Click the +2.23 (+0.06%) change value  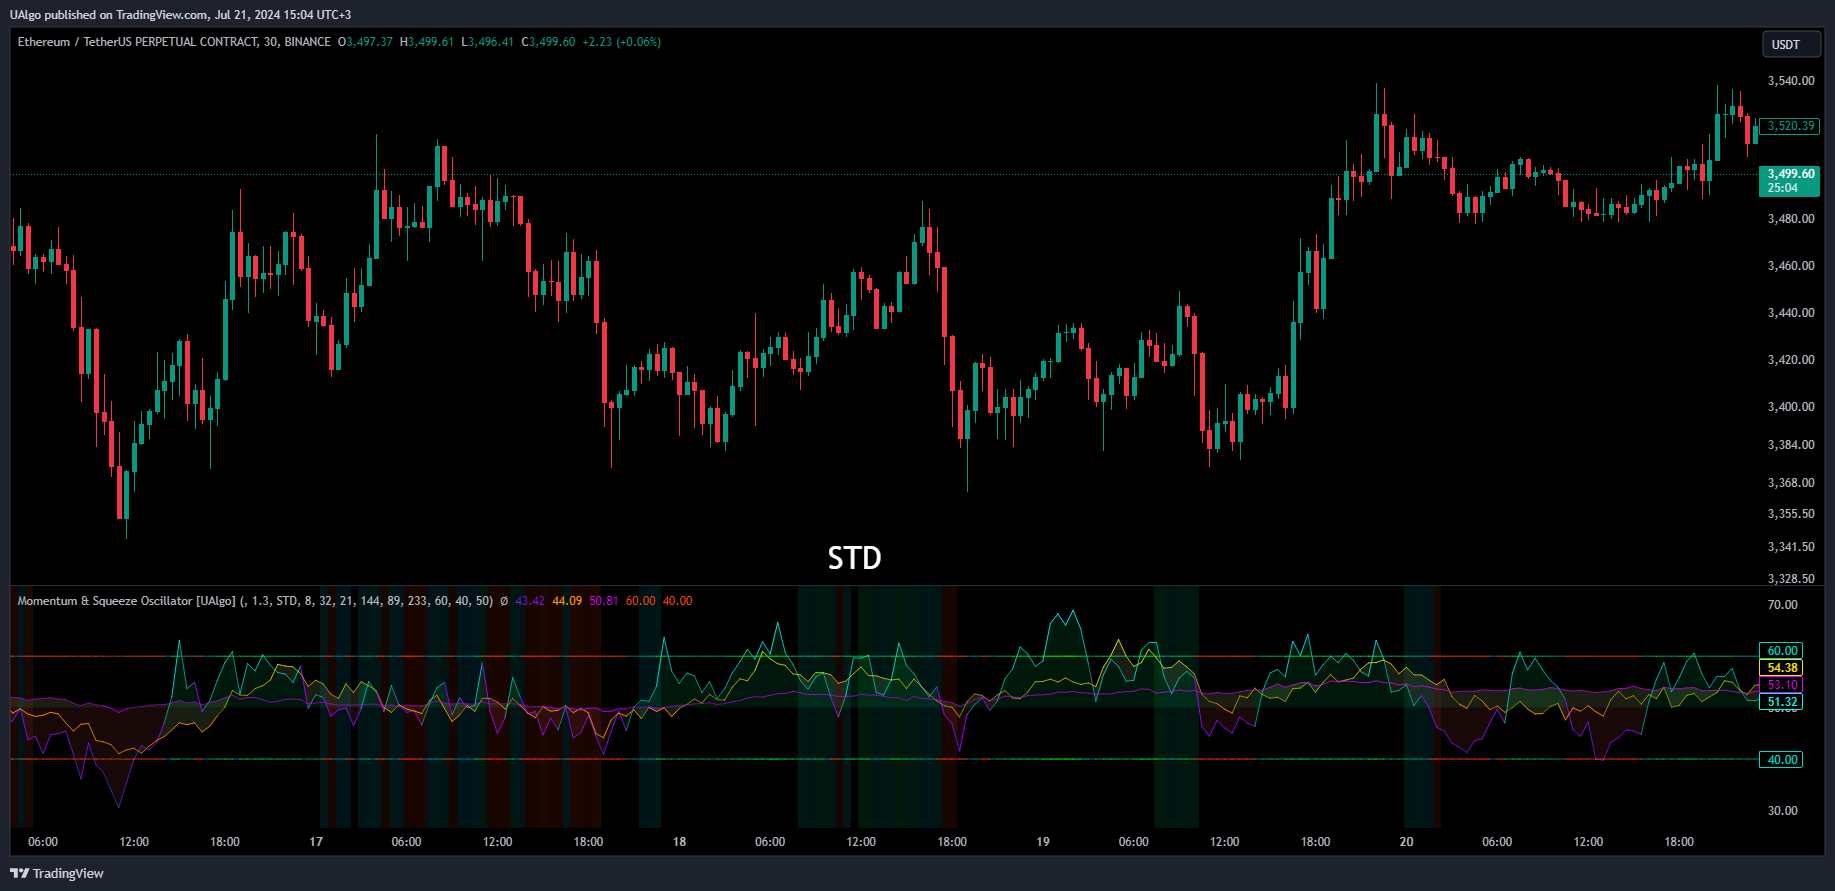pyautogui.click(x=622, y=42)
